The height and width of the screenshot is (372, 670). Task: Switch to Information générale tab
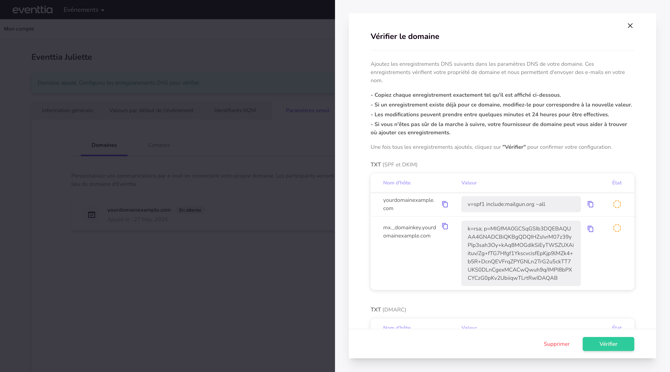click(x=67, y=110)
